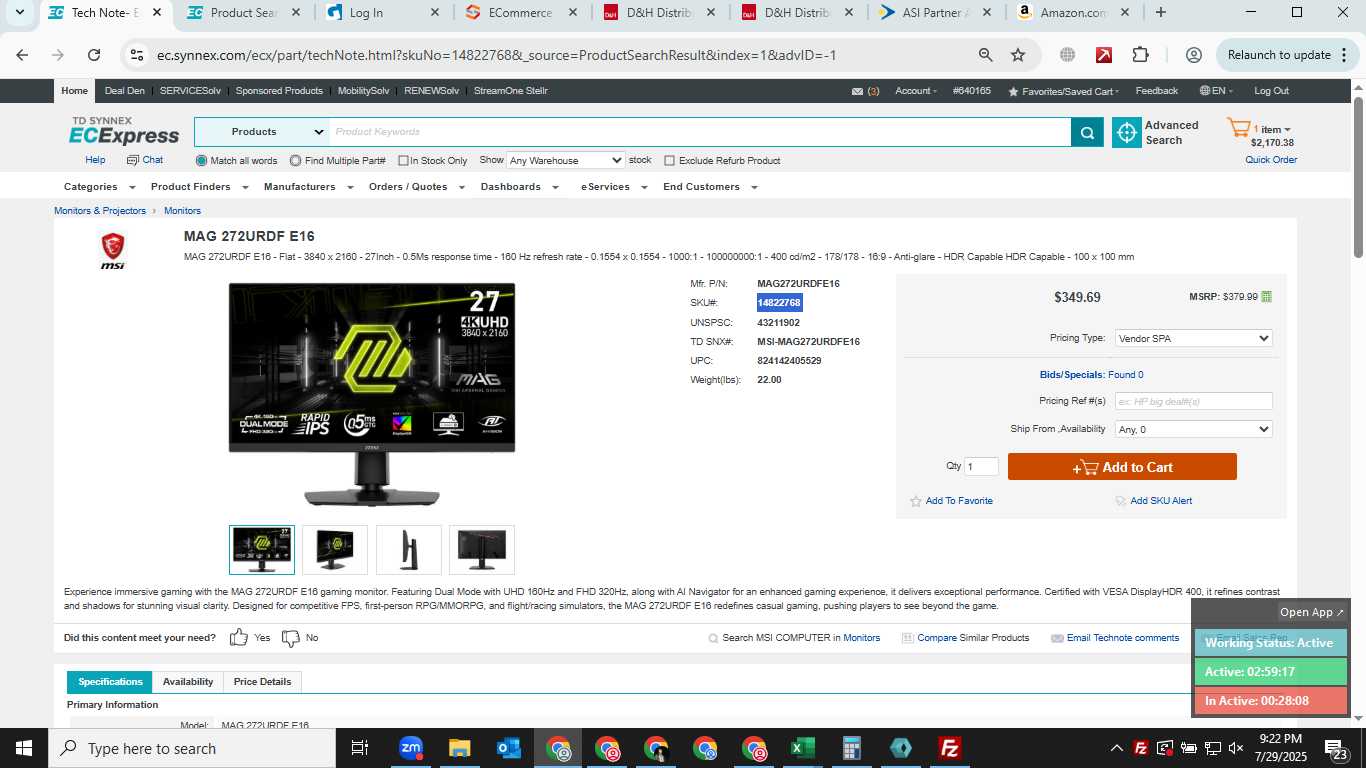The image size is (1366, 768).
Task: Open Zoom app in taskbar
Action: click(411, 748)
